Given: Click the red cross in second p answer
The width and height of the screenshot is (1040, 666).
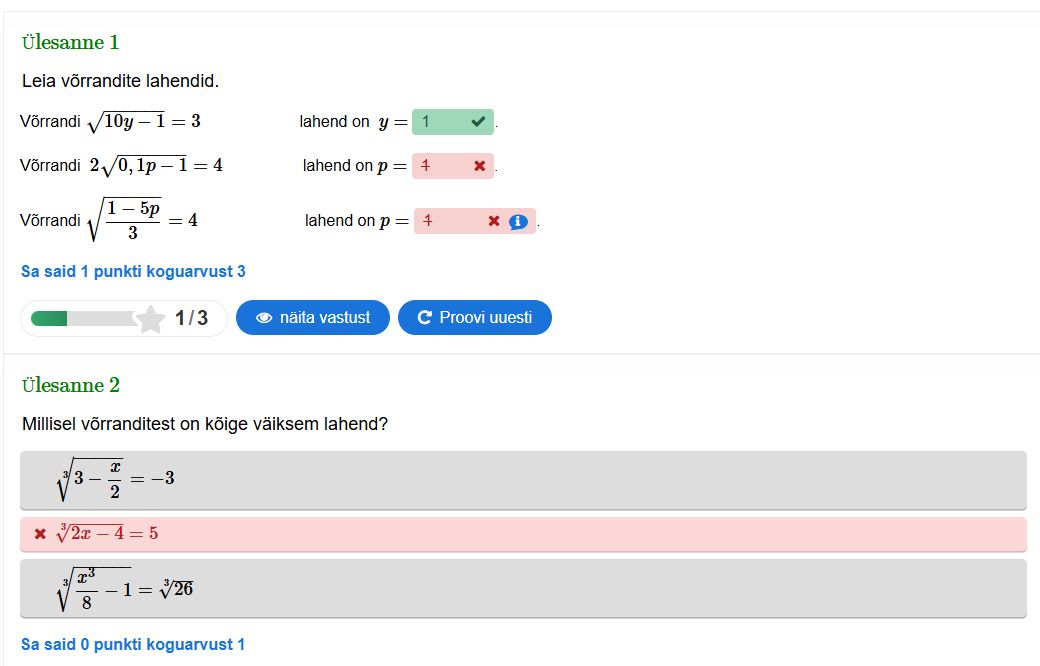Looking at the screenshot, I should point(479,166).
